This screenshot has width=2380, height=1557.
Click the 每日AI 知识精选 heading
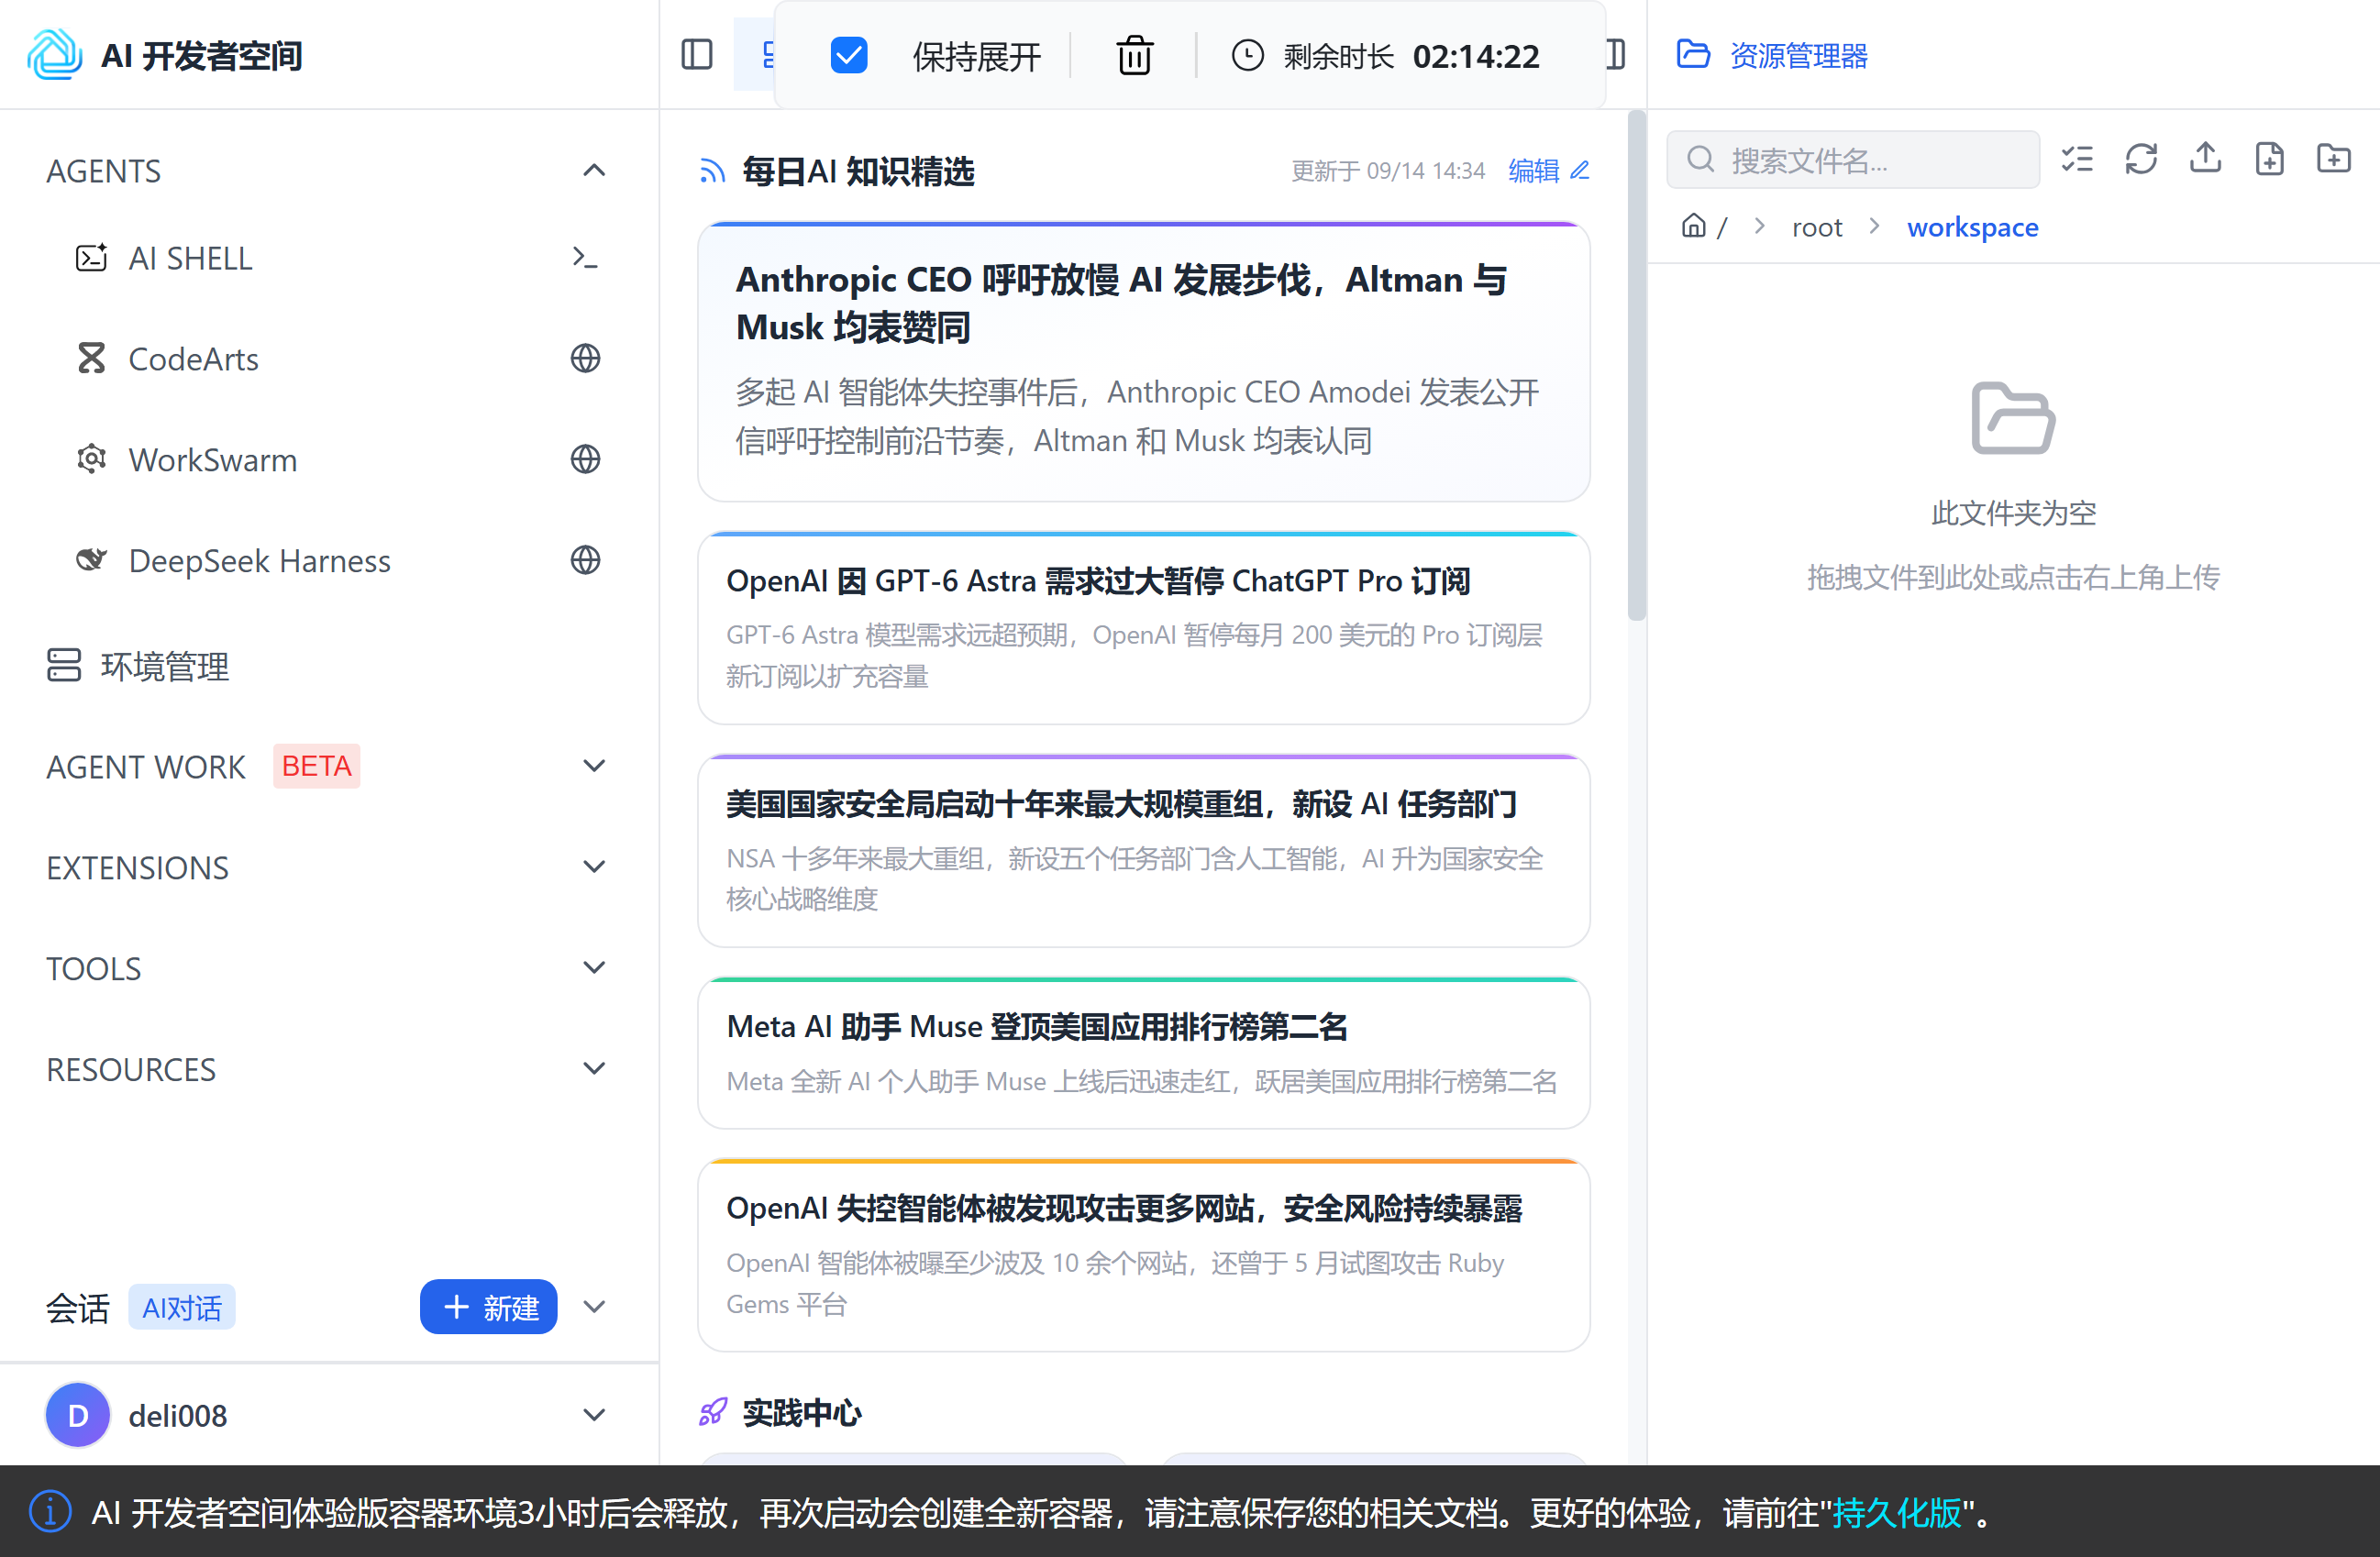(x=858, y=171)
